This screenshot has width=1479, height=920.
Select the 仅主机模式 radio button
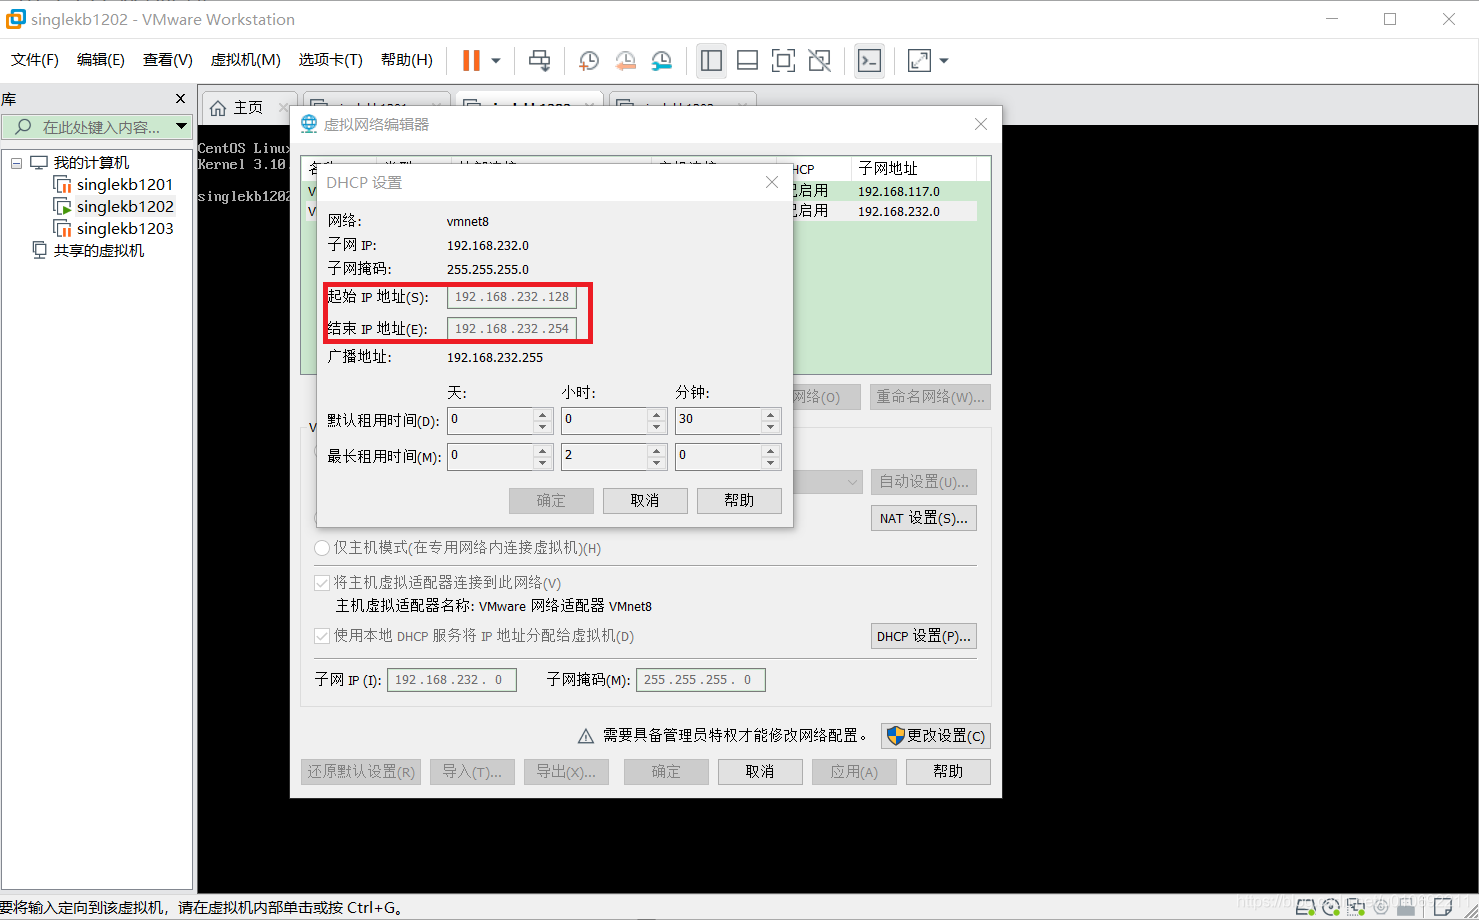point(322,548)
